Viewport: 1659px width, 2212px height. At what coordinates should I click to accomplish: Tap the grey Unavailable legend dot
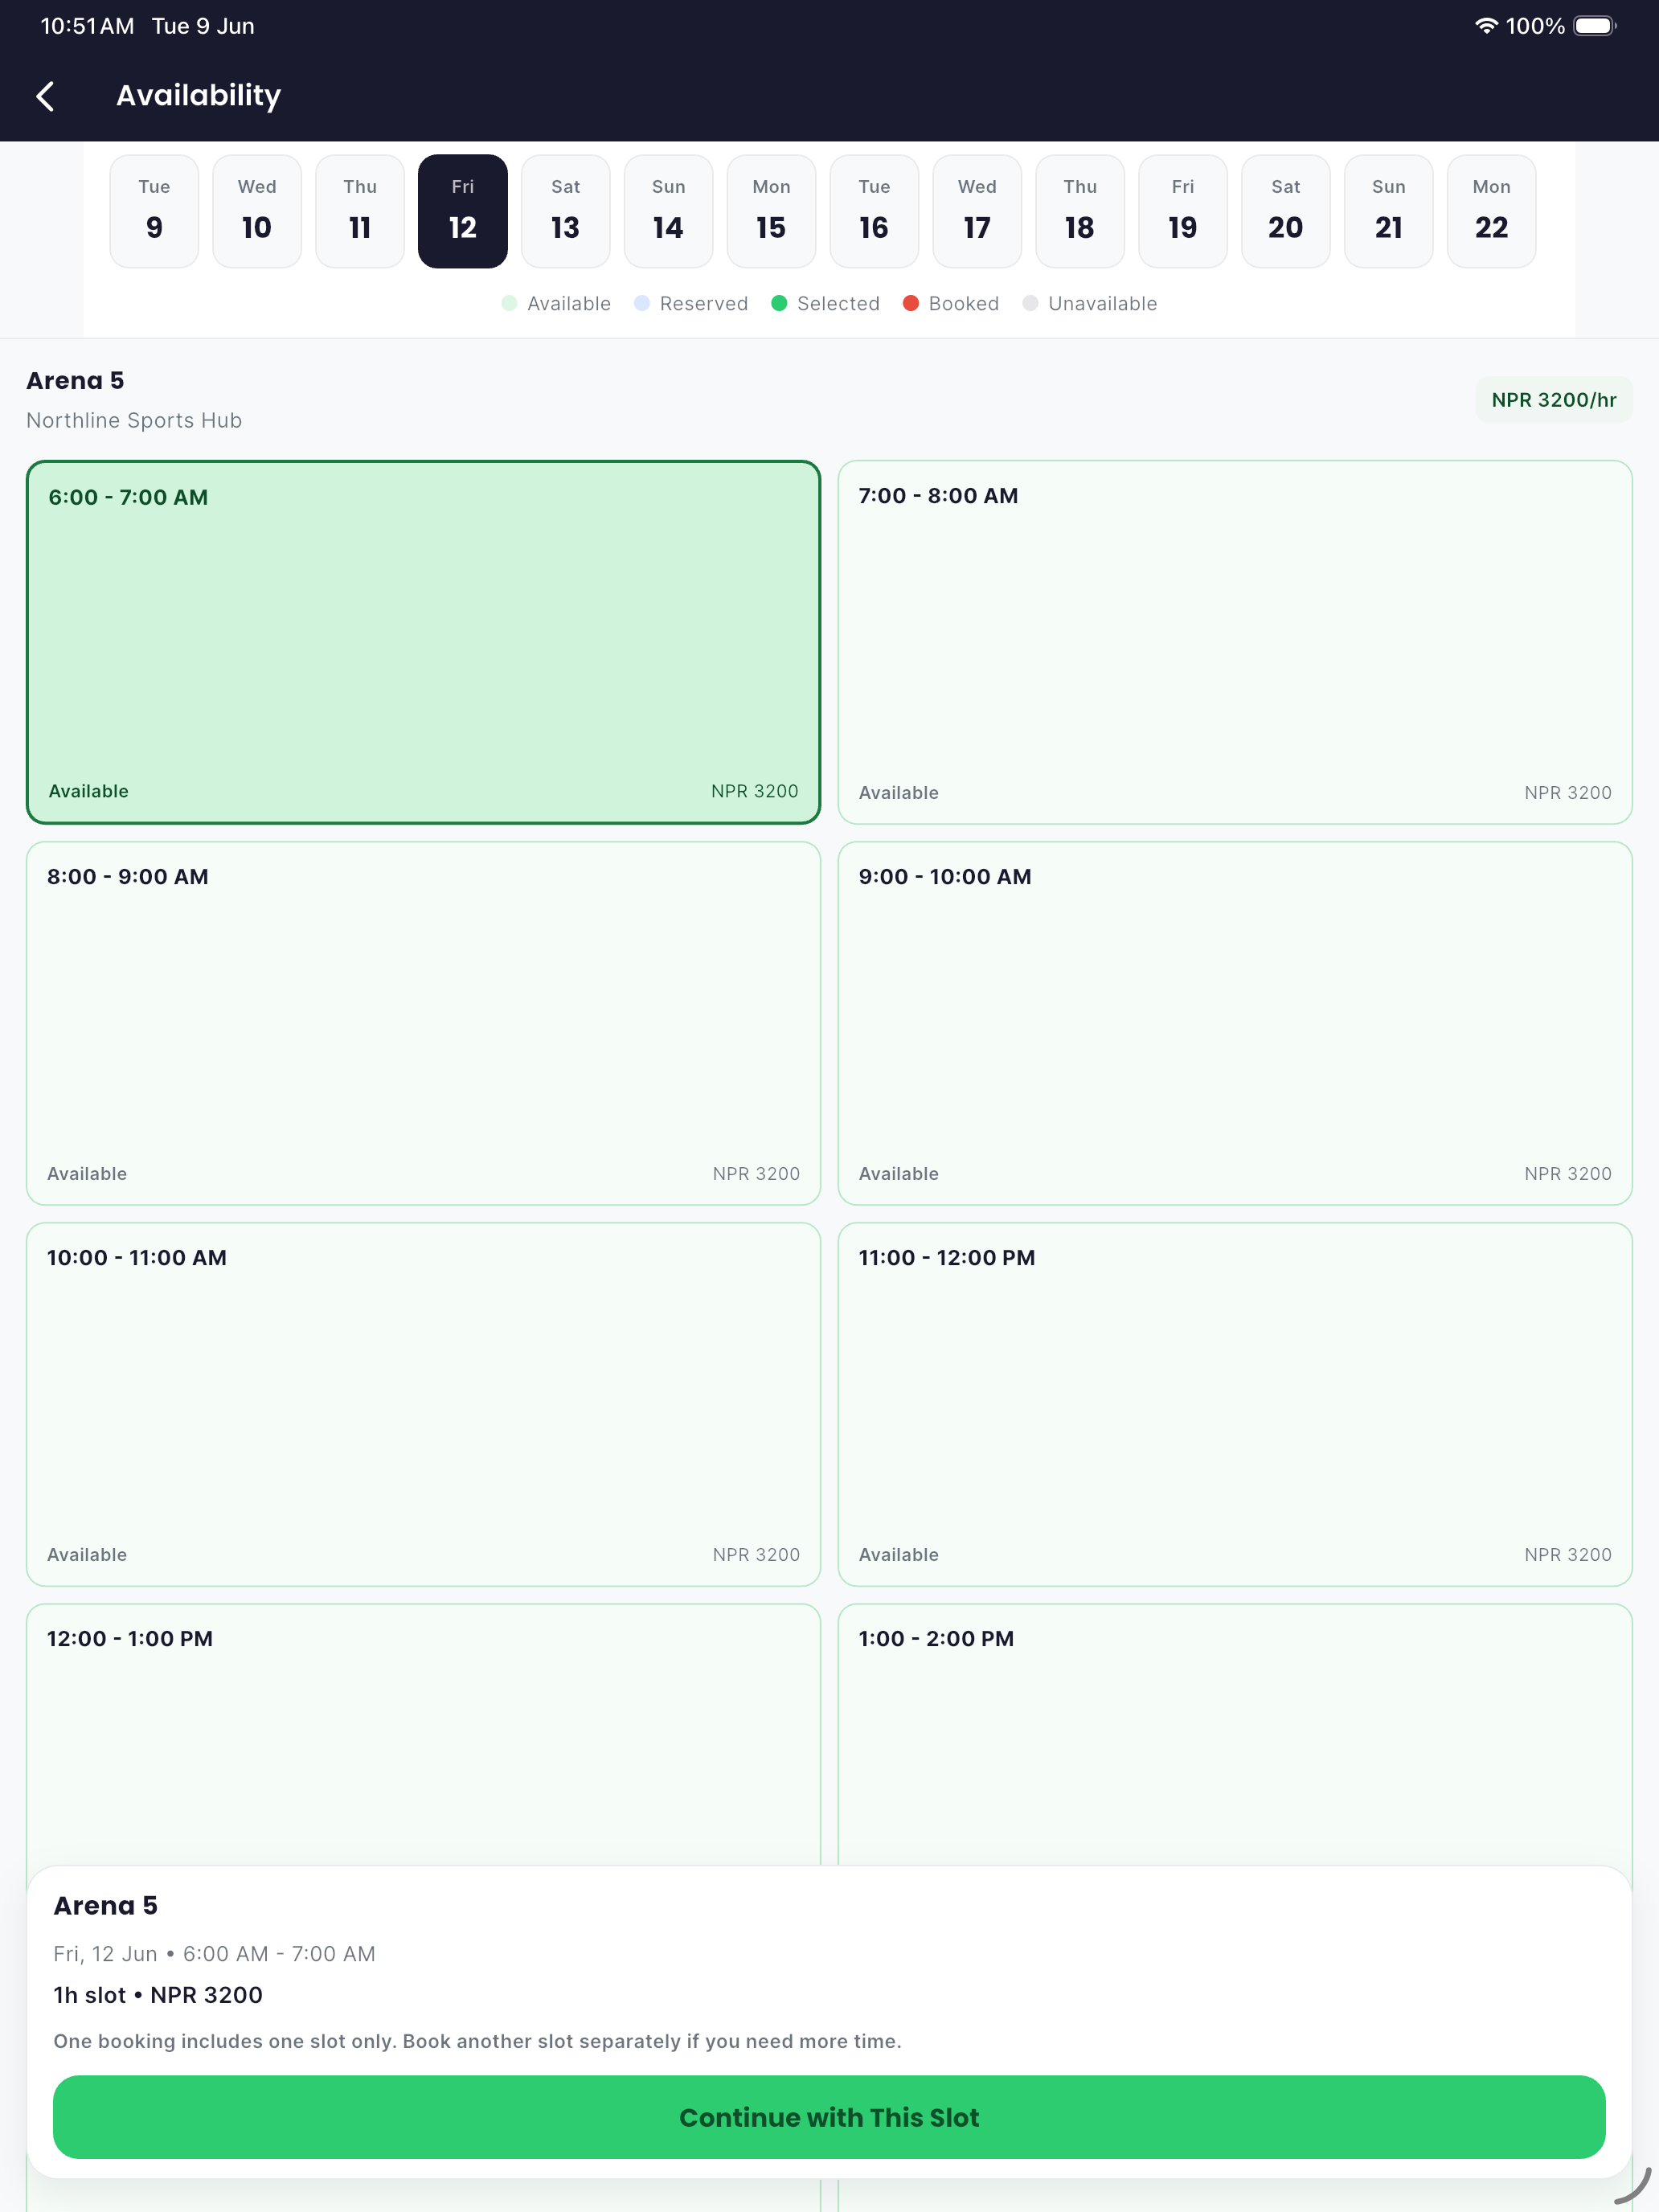[x=1030, y=303]
